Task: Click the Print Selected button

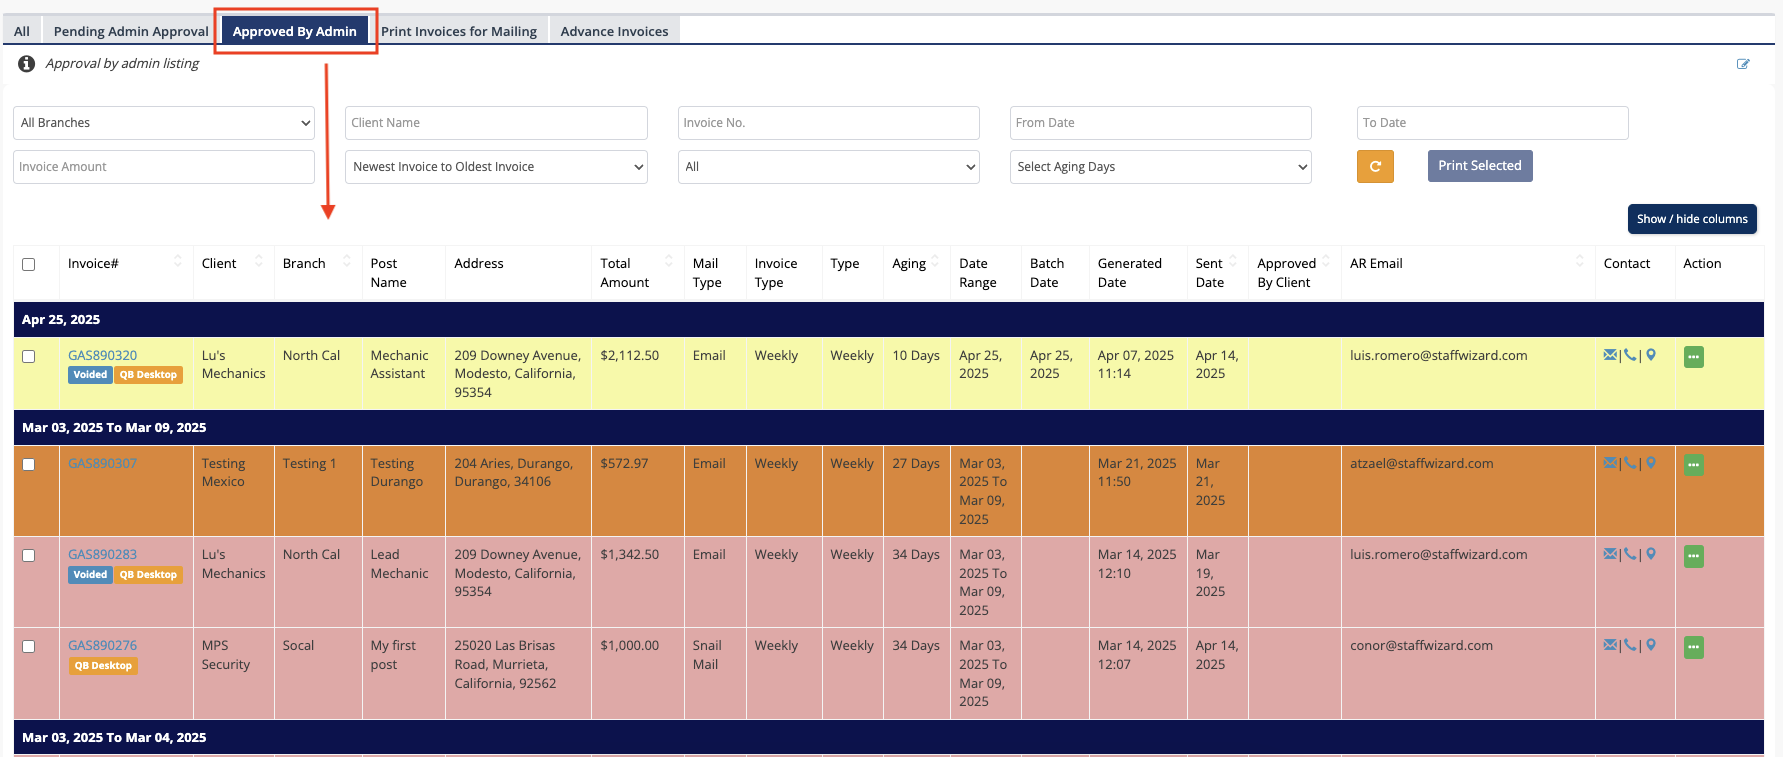Action: 1479,166
